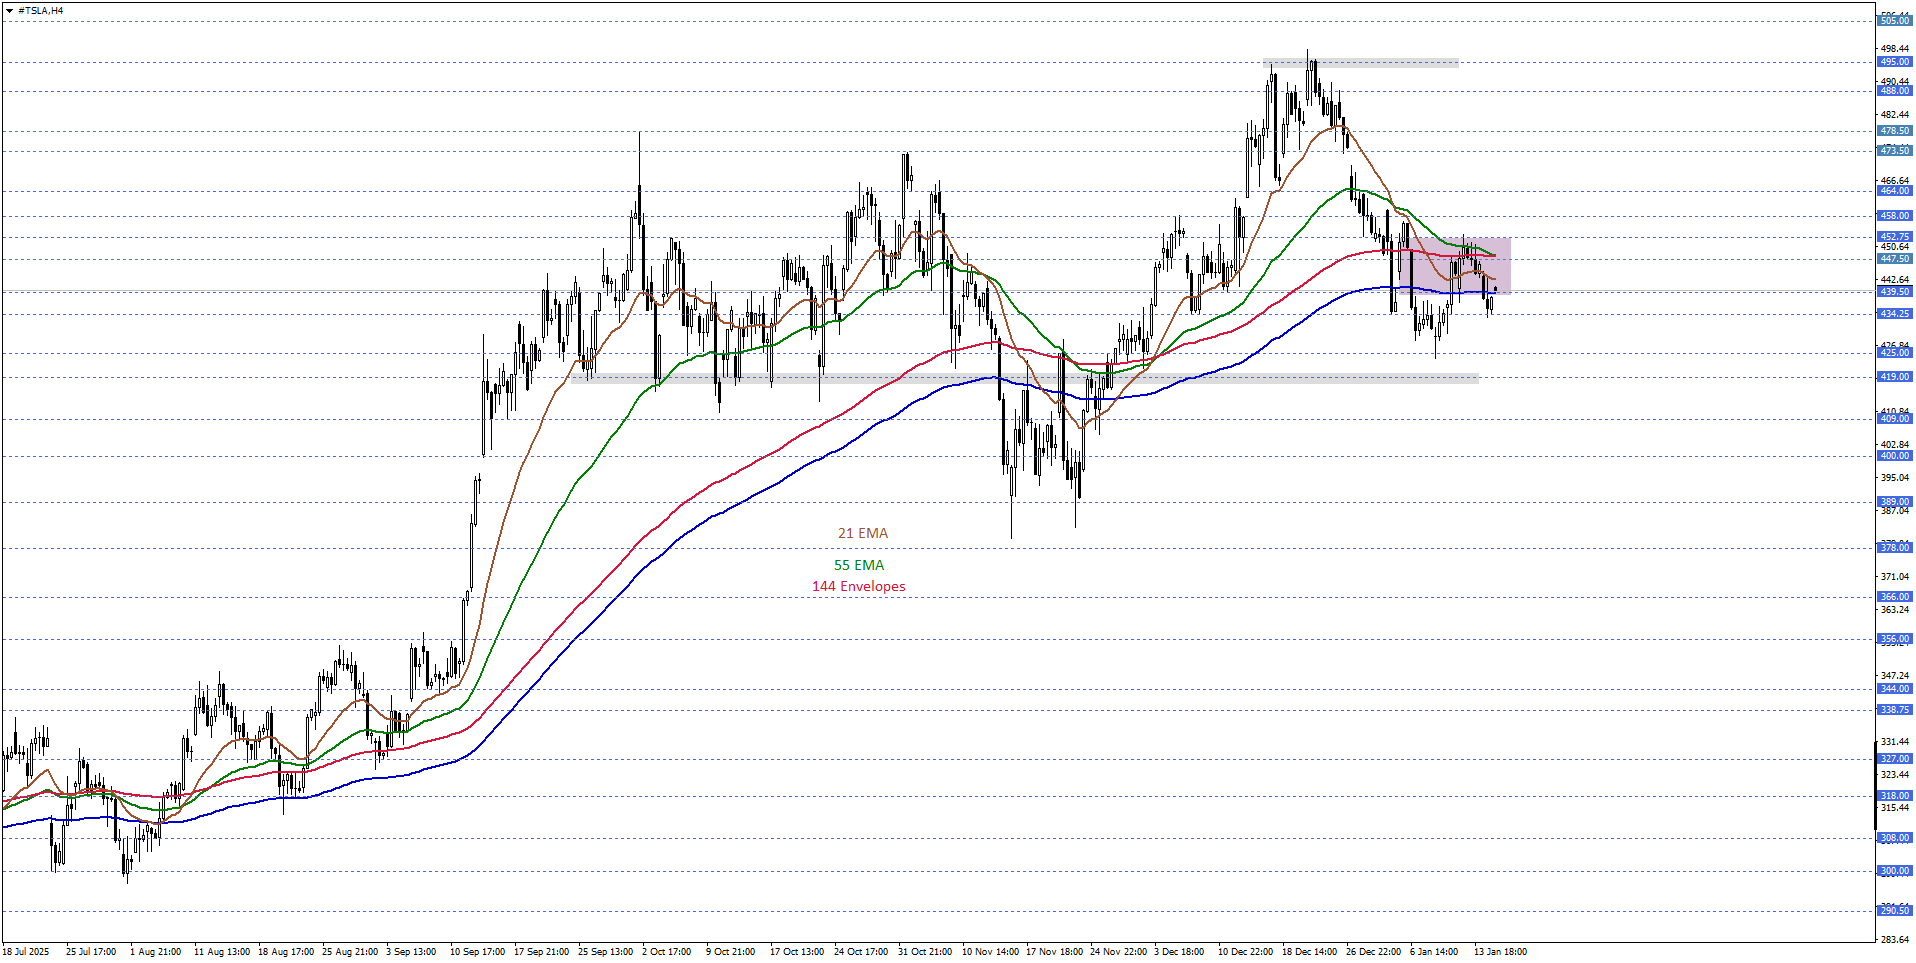Select the 21 EMA text label
Image resolution: width=1916 pixels, height=963 pixels.
tap(862, 534)
